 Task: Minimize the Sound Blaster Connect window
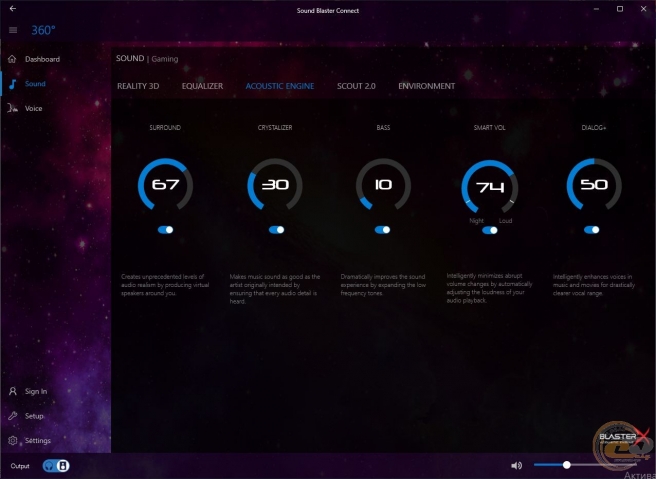pyautogui.click(x=597, y=9)
